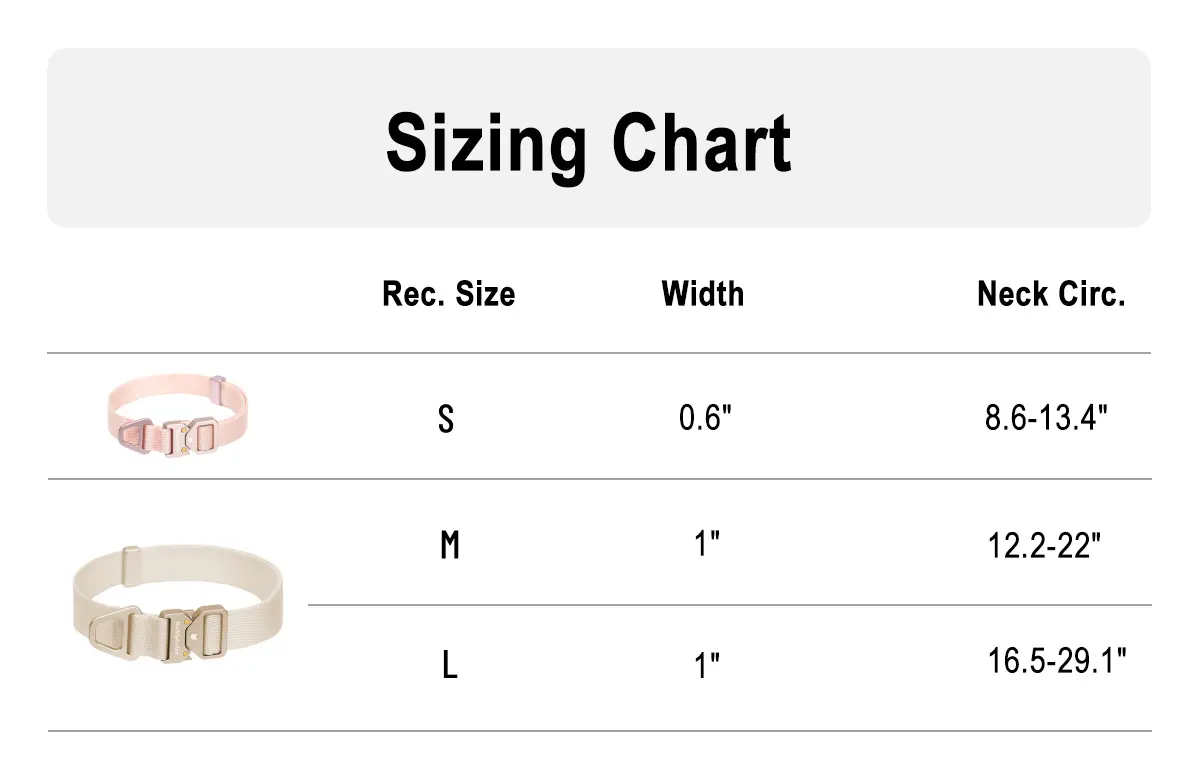1200x780 pixels.
Task: Click the 8.6-13.4" neck circumference value
Action: [x=1046, y=418]
